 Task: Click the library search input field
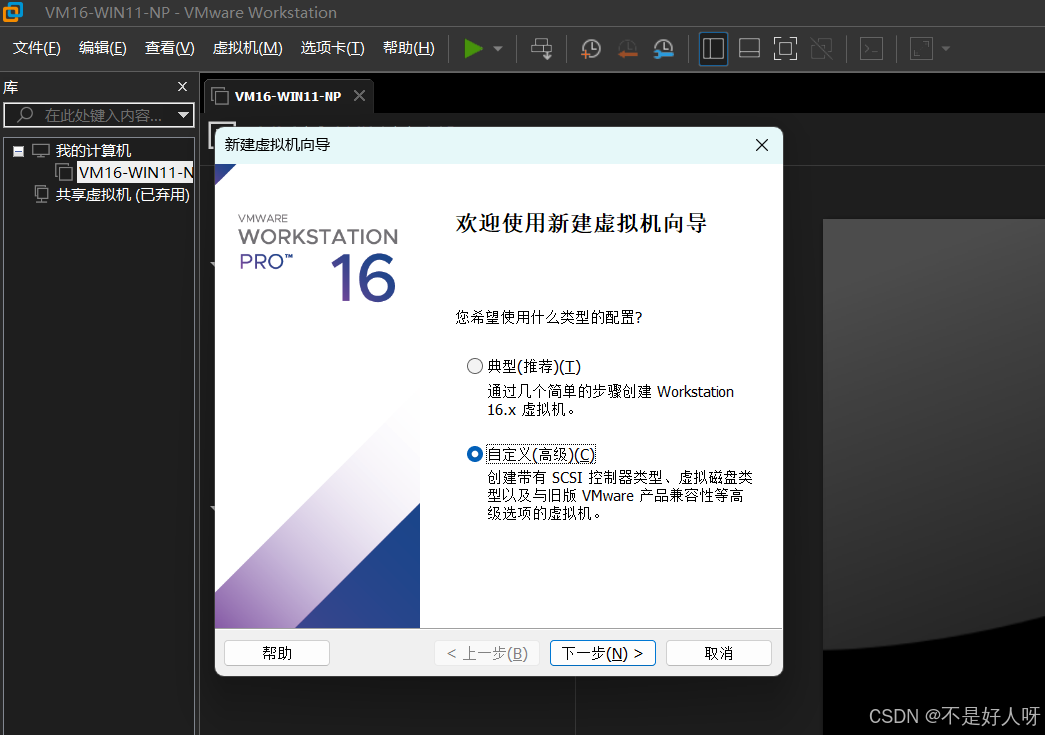99,115
